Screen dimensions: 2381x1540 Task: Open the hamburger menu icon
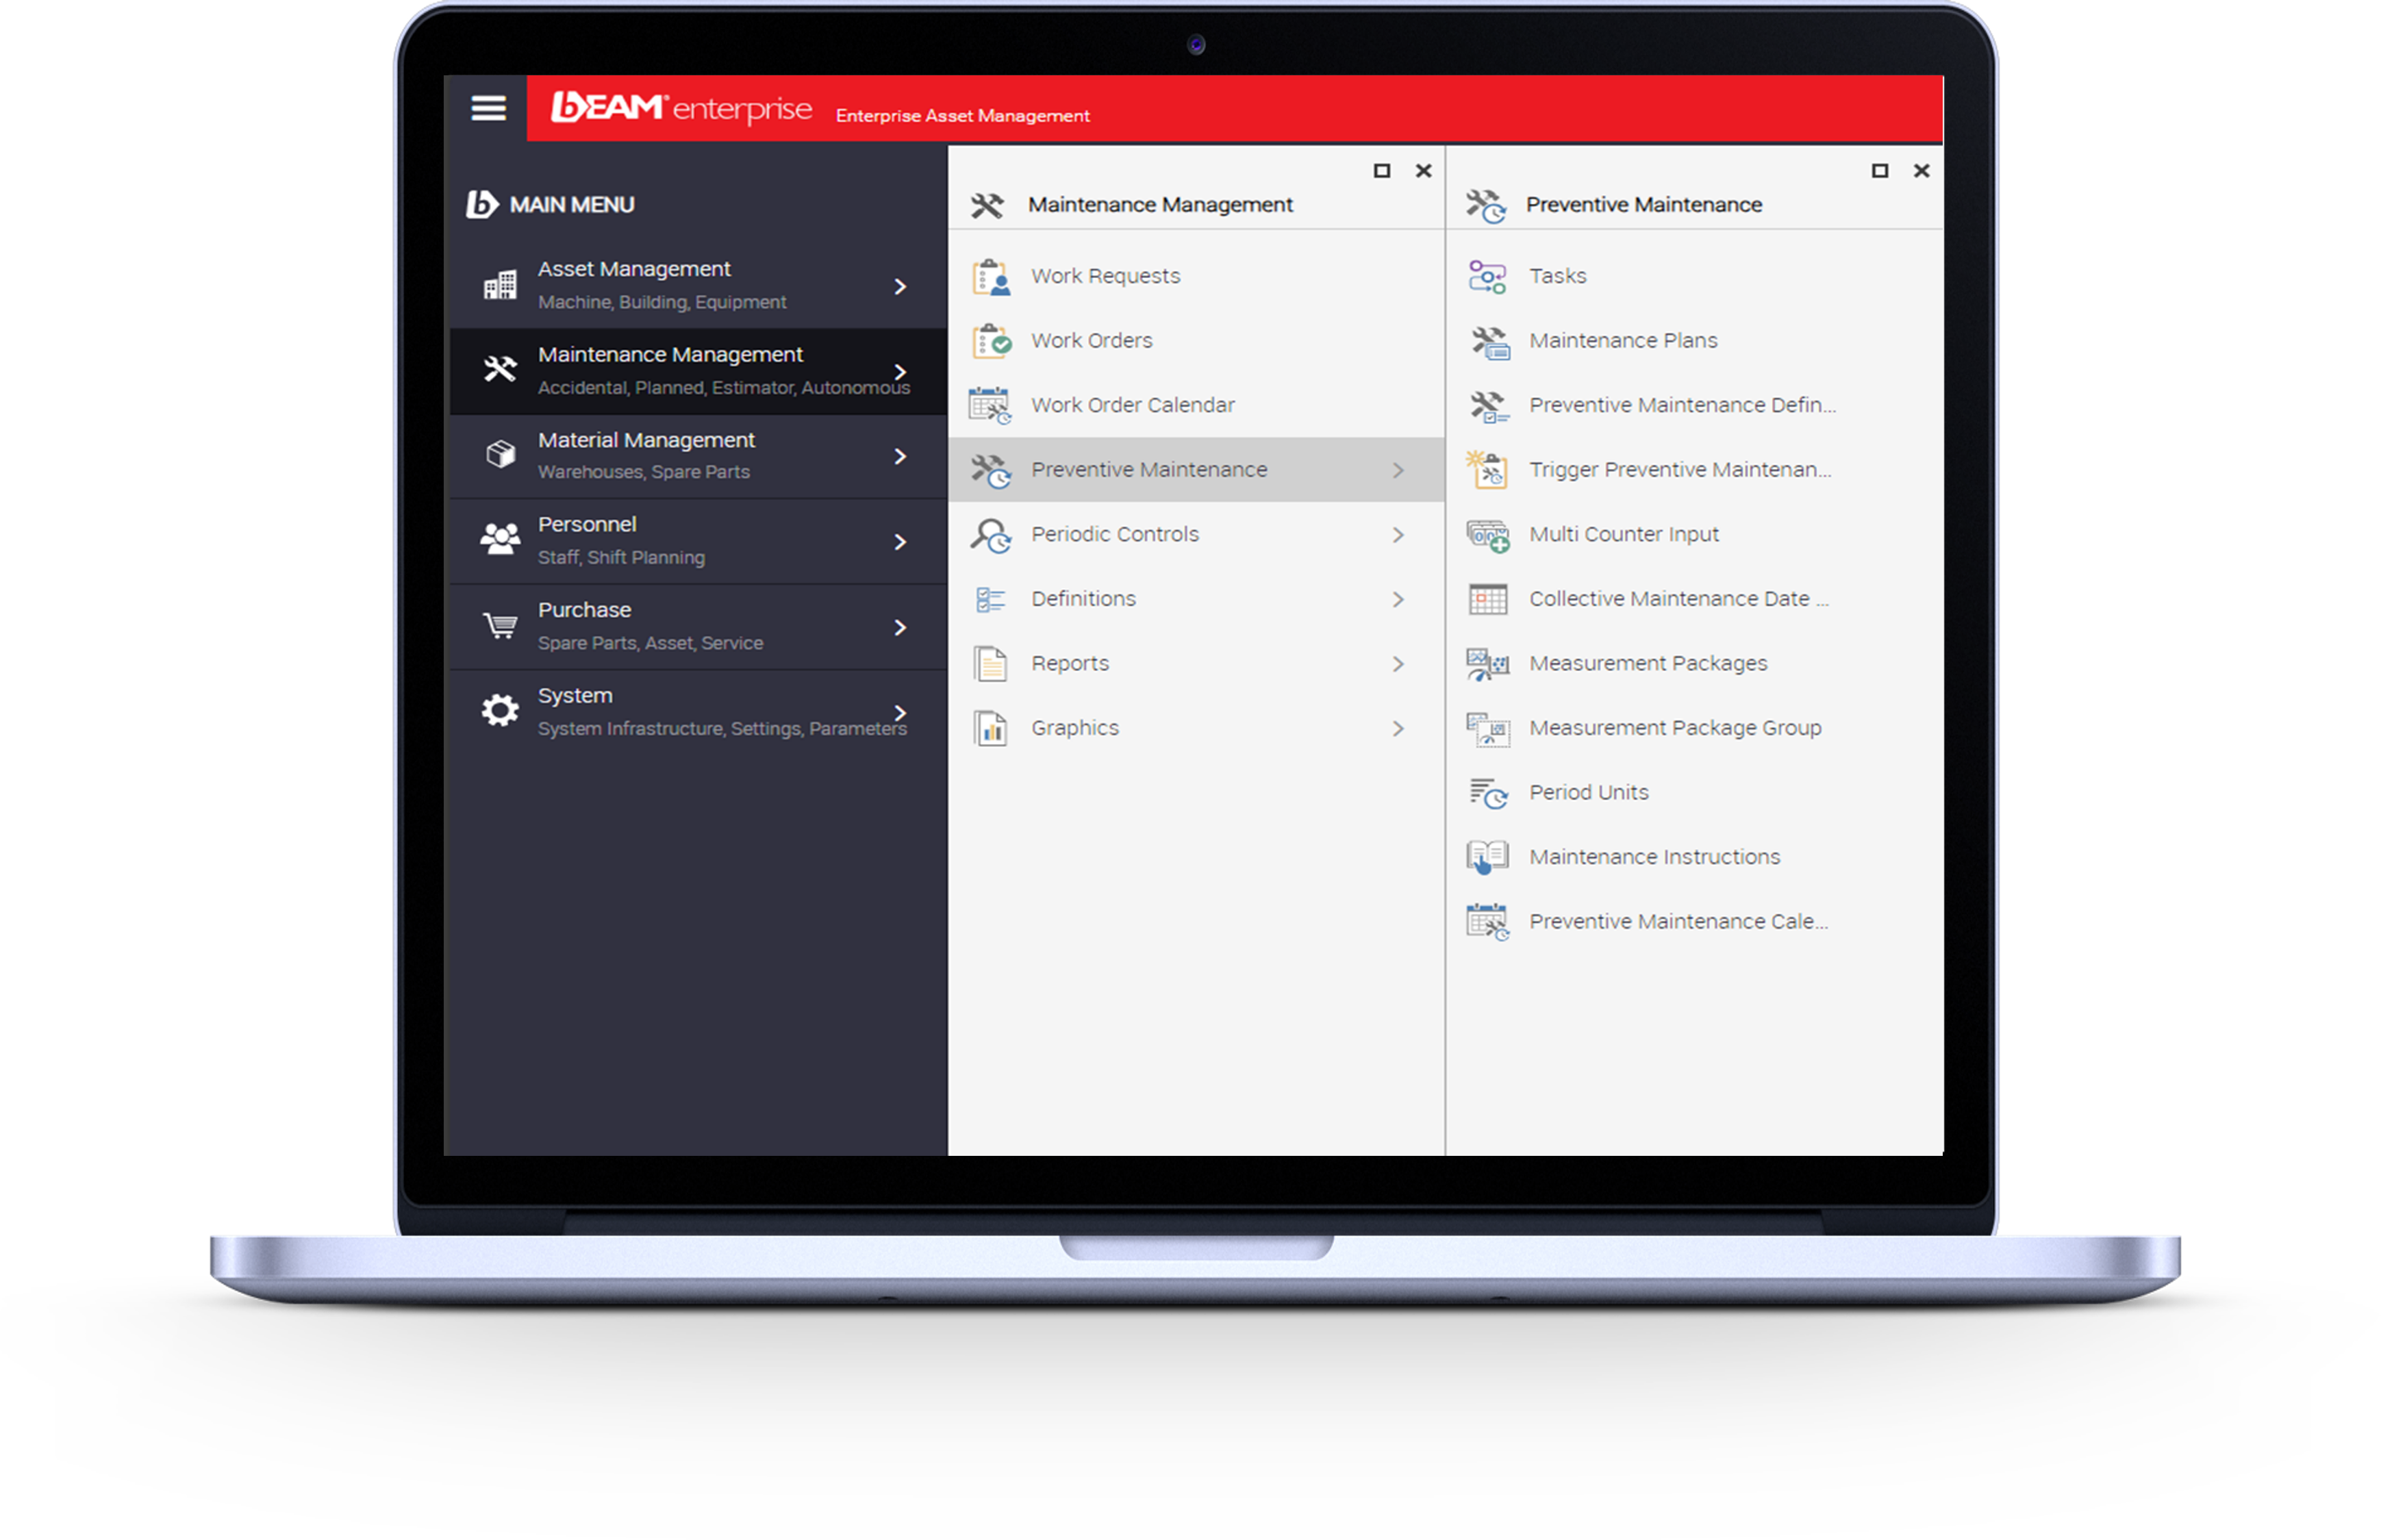click(x=488, y=108)
